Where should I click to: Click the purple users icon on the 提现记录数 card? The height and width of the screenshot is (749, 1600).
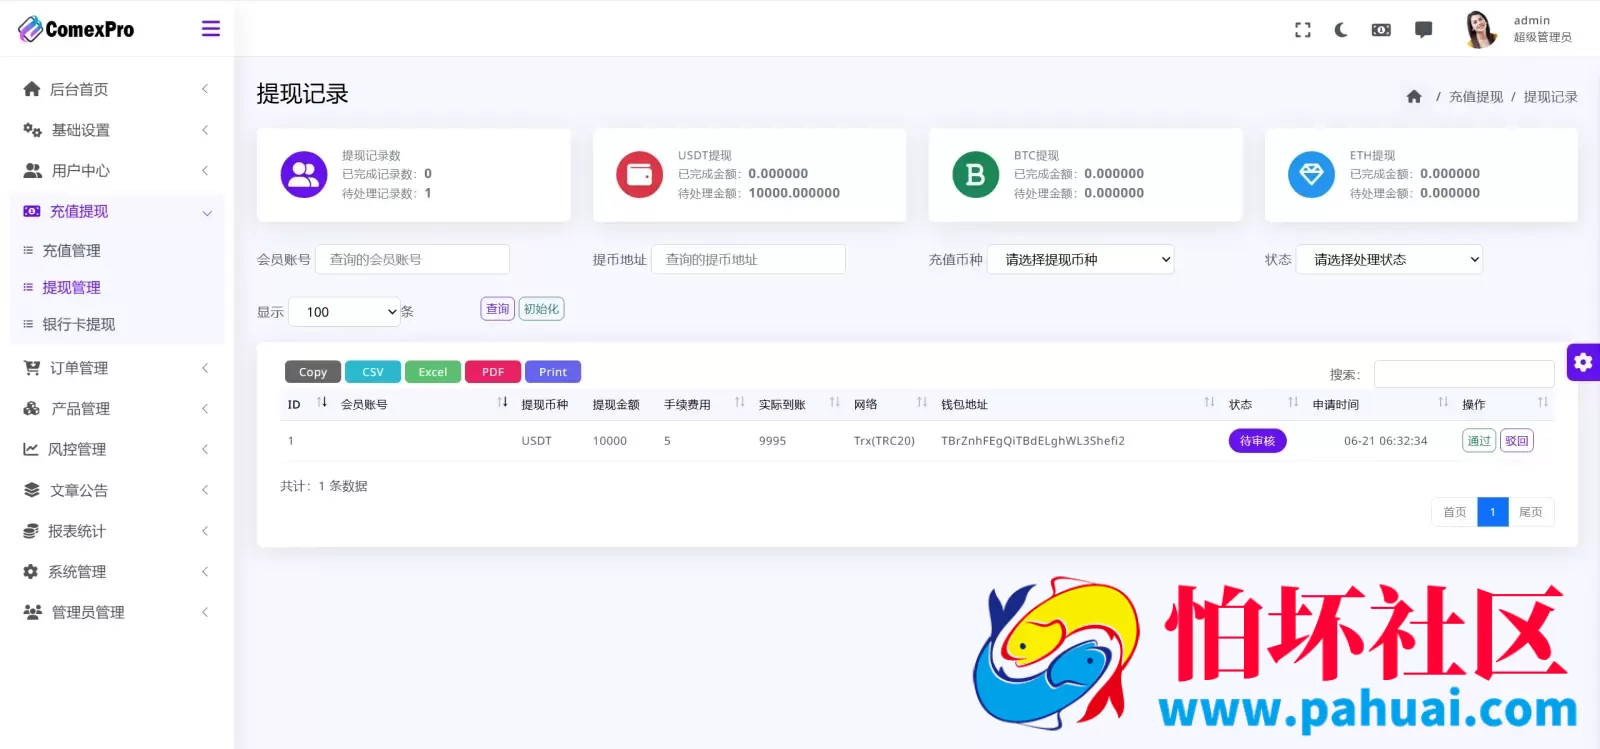[x=304, y=175]
